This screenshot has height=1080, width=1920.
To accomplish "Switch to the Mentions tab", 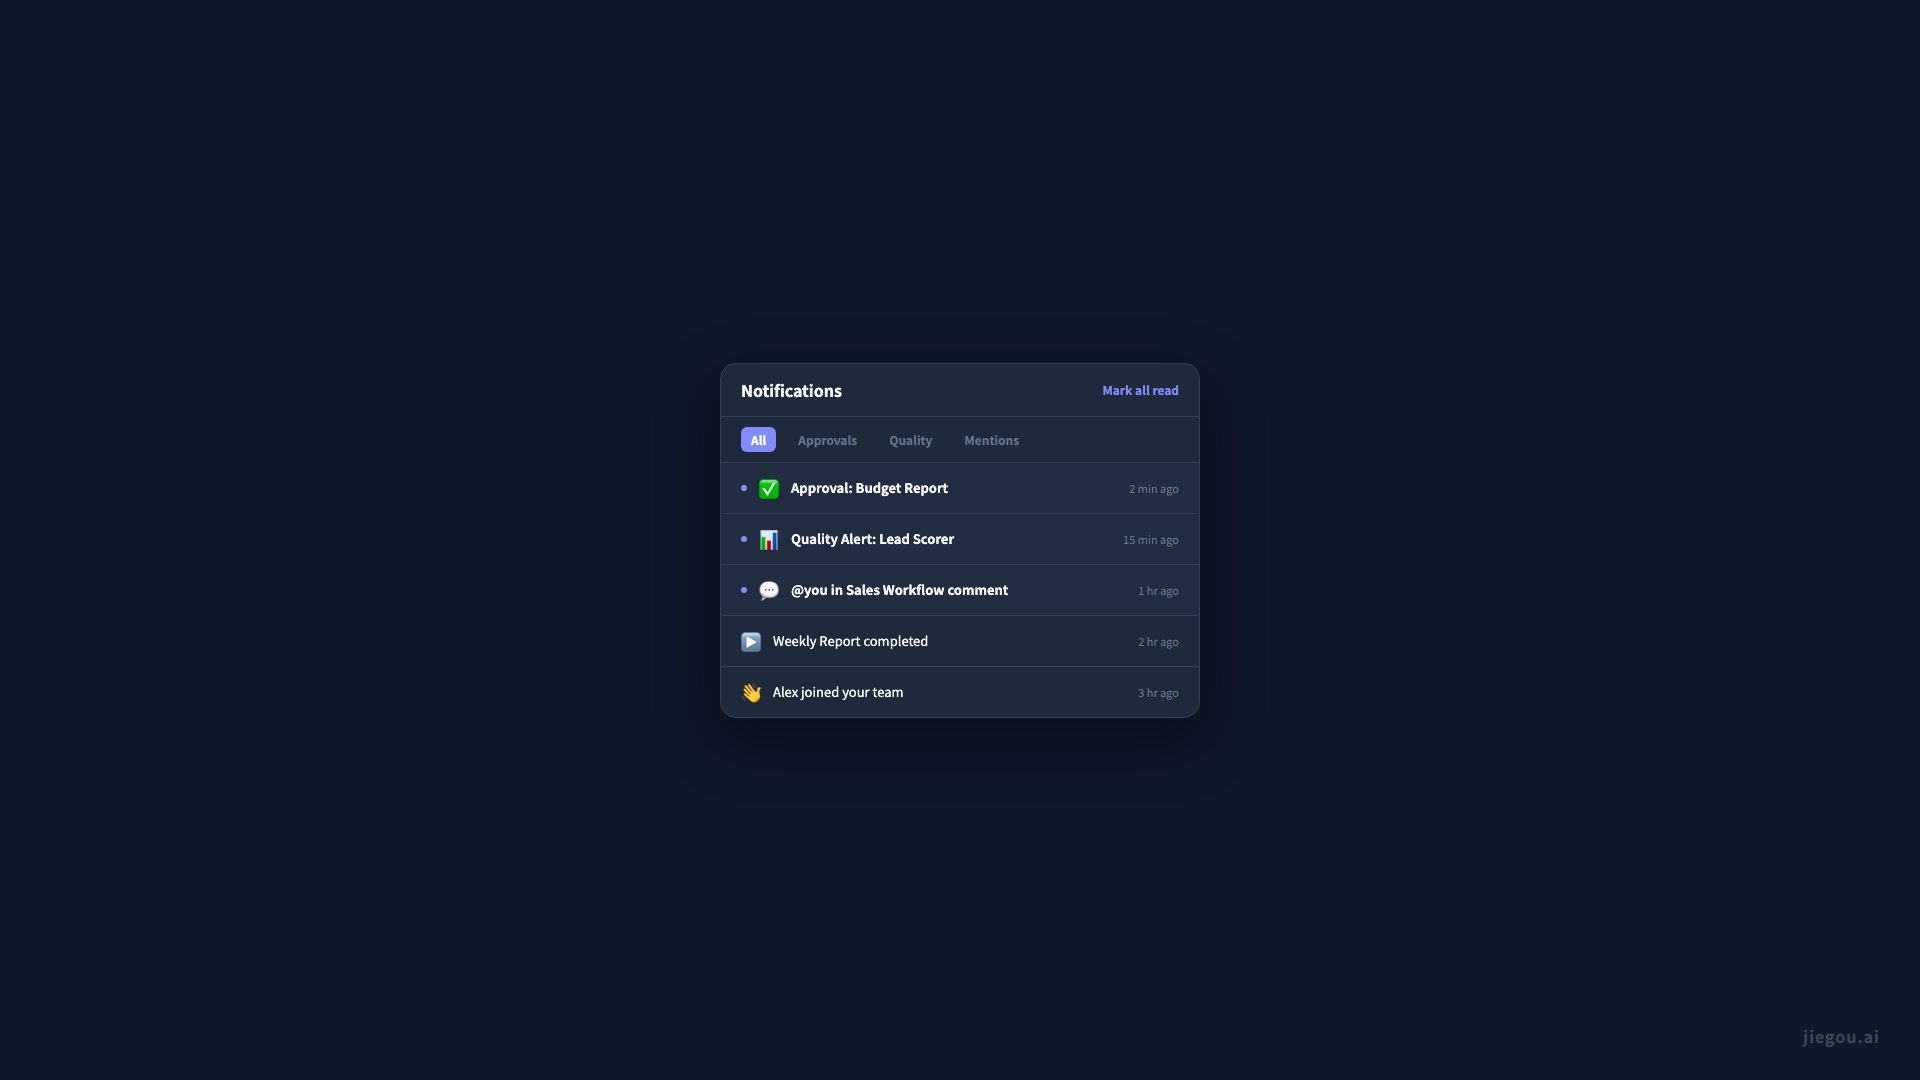I will [991, 440].
